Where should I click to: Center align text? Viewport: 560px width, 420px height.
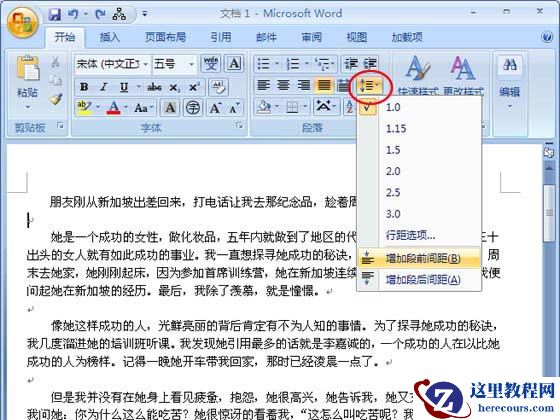pyautogui.click(x=284, y=85)
